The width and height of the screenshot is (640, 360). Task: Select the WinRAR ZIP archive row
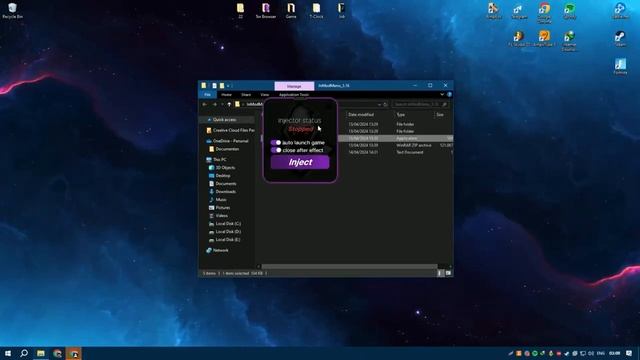pyautogui.click(x=395, y=145)
